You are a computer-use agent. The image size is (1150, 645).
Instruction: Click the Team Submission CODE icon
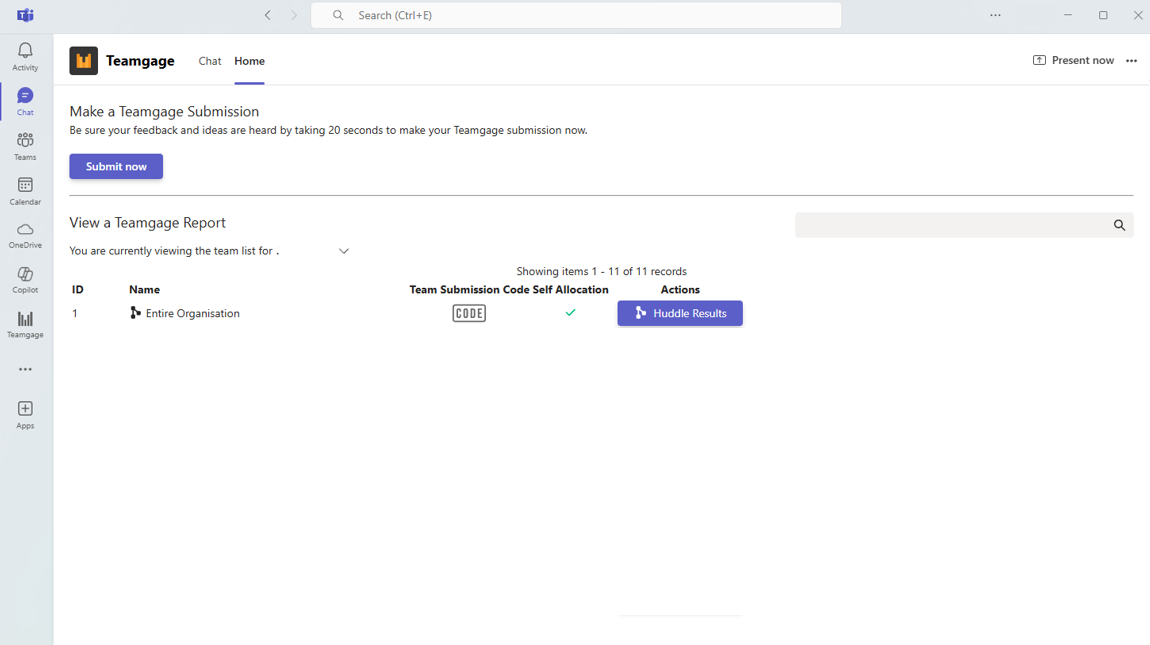click(469, 314)
